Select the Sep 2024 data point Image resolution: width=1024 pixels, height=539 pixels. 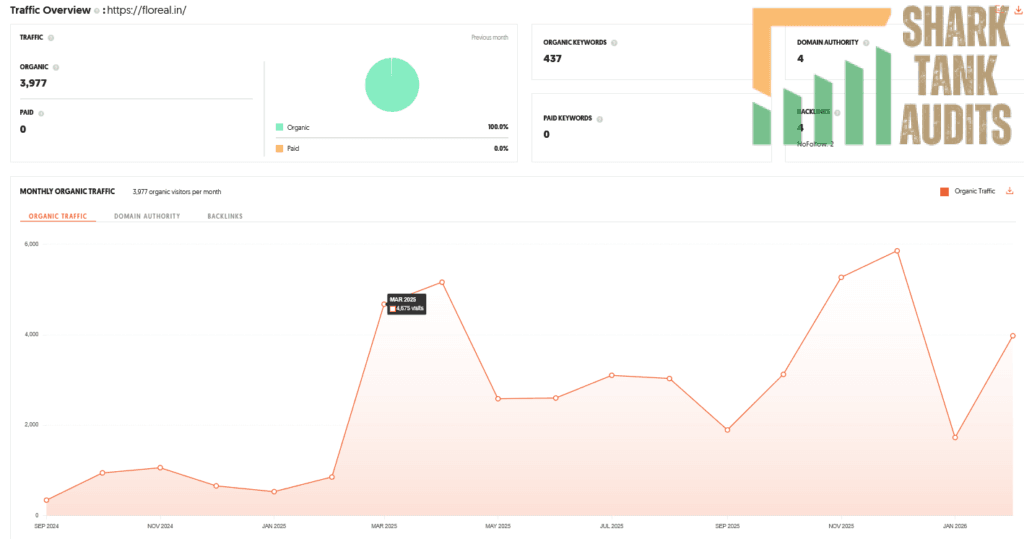(46, 500)
